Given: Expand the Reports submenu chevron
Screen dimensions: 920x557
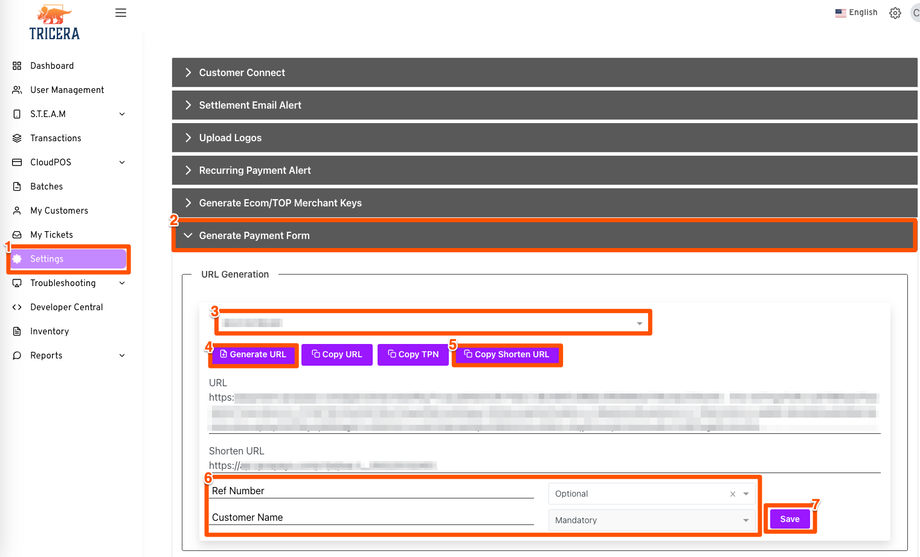Looking at the screenshot, I should 122,355.
